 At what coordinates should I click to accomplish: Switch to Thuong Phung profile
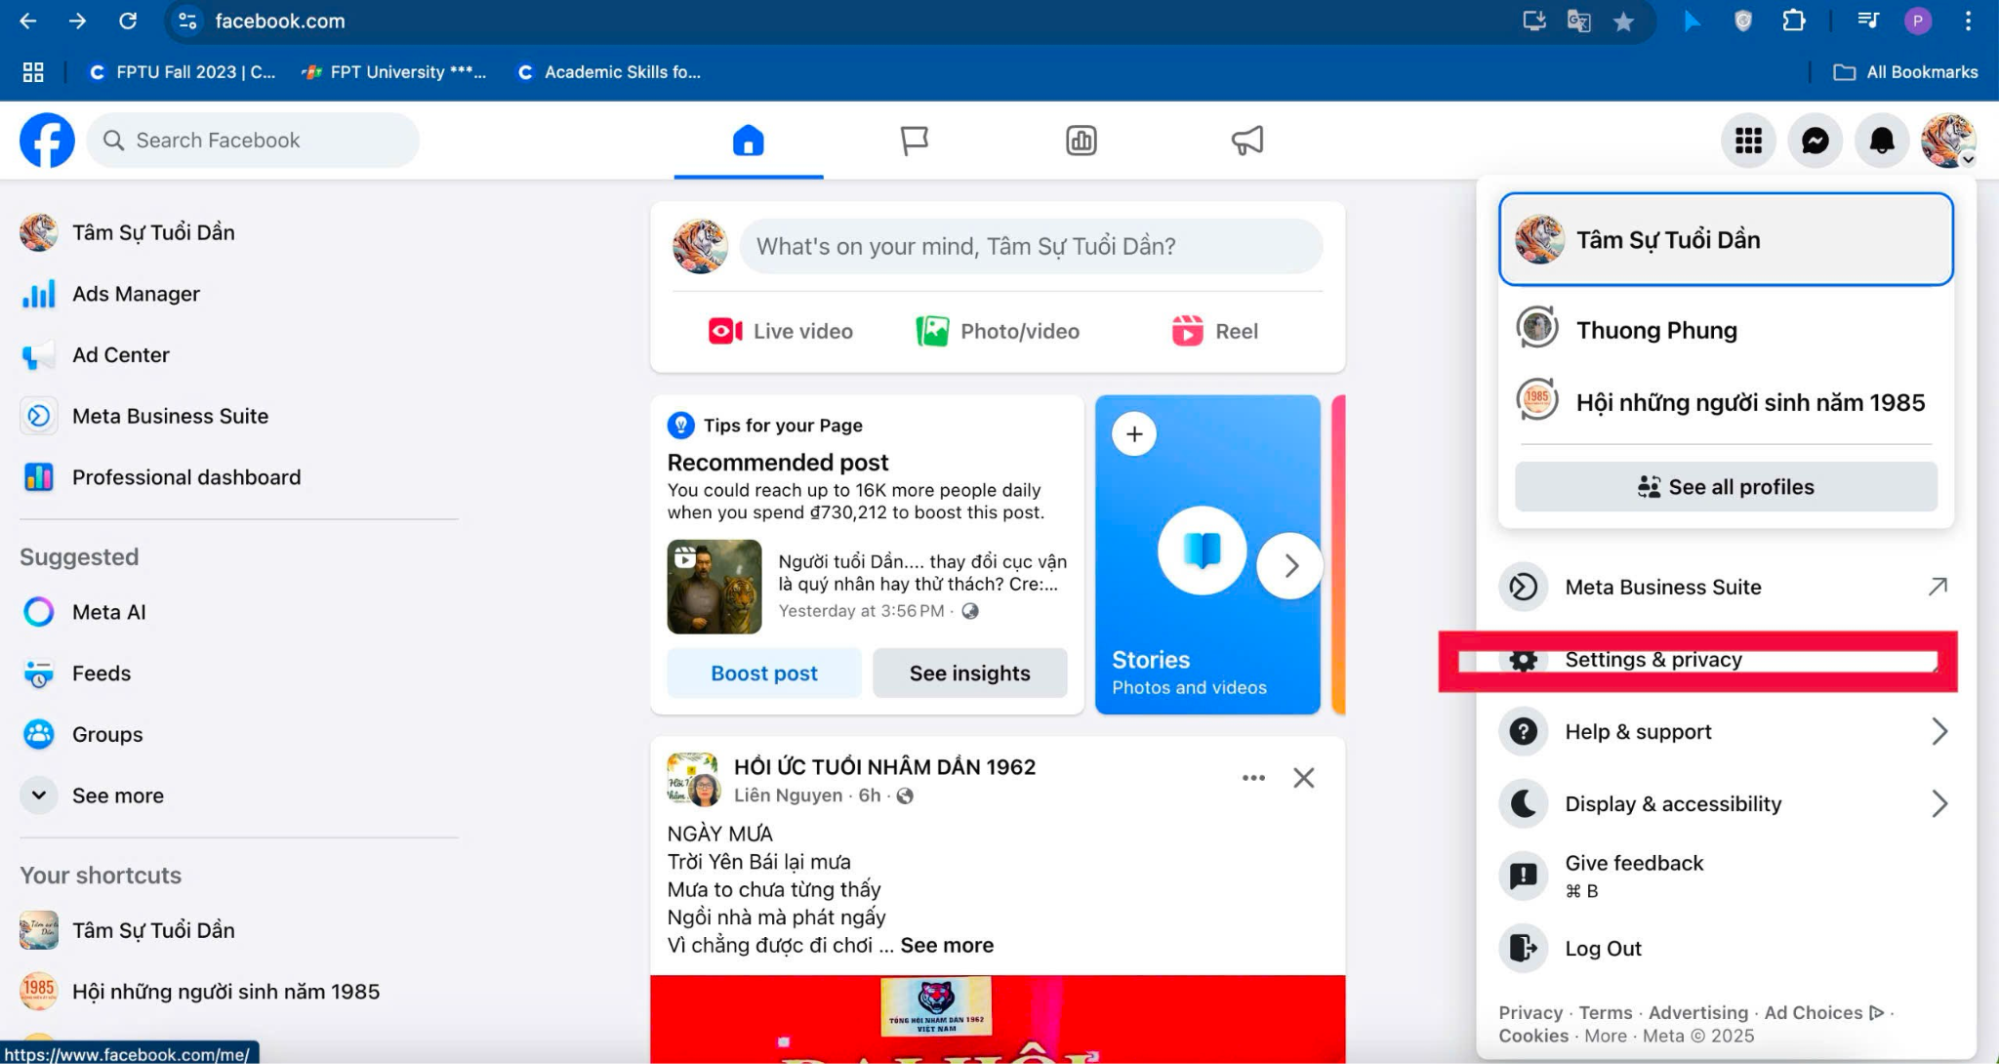[1725, 330]
